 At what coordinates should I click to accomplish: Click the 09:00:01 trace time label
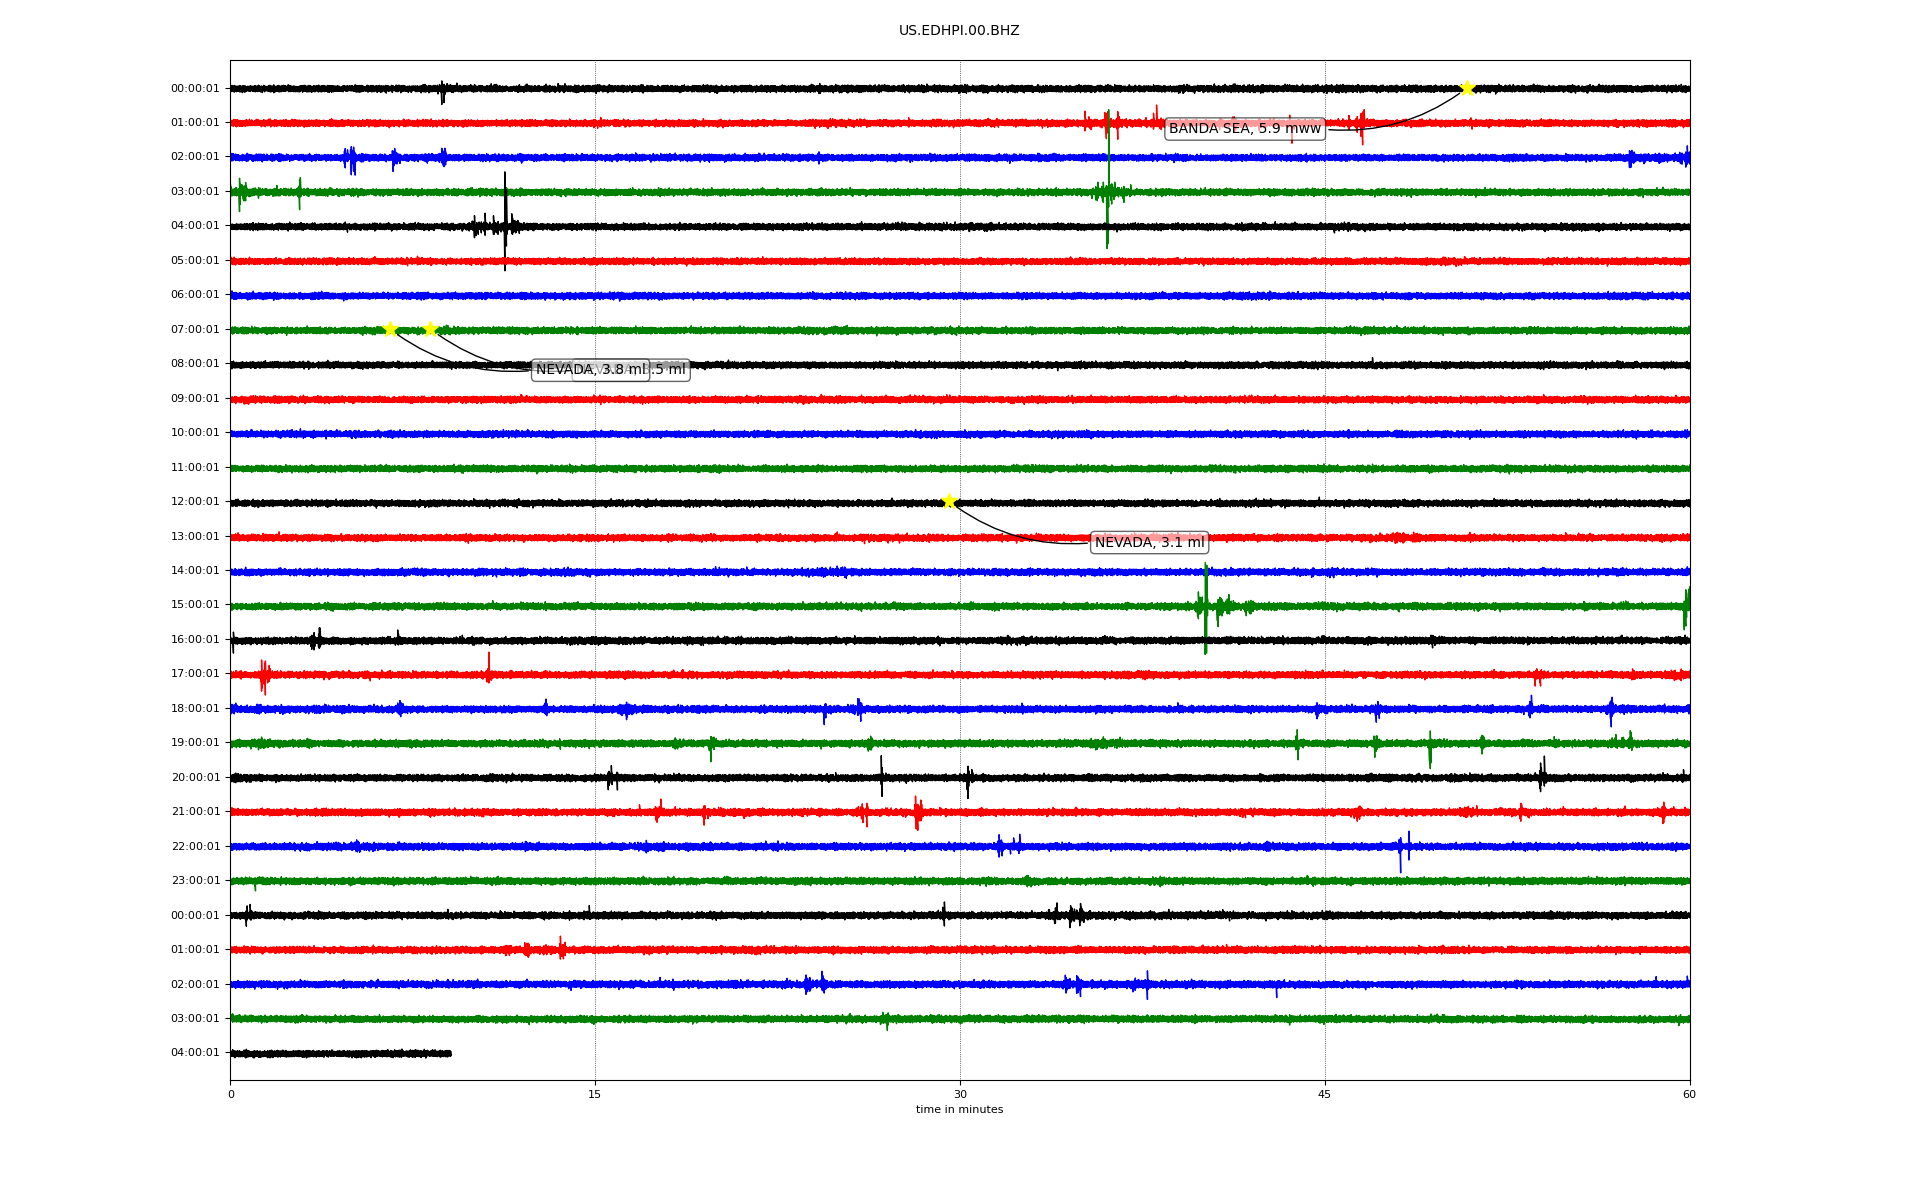click(195, 399)
